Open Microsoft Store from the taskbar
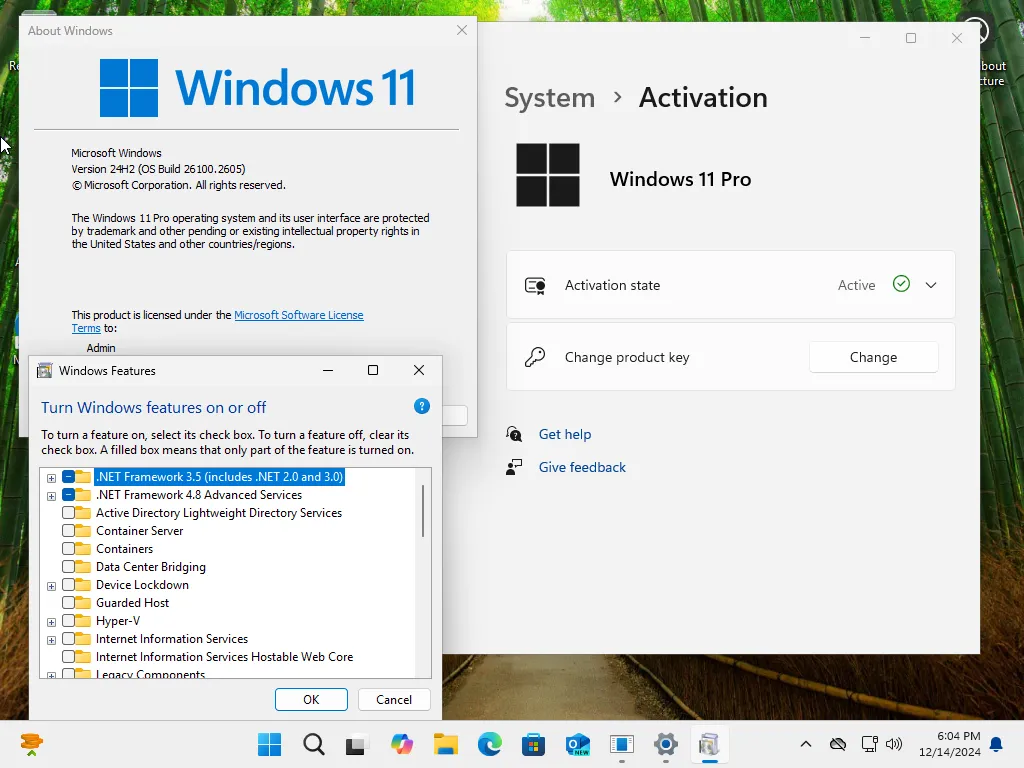Image resolution: width=1024 pixels, height=768 pixels. (534, 744)
